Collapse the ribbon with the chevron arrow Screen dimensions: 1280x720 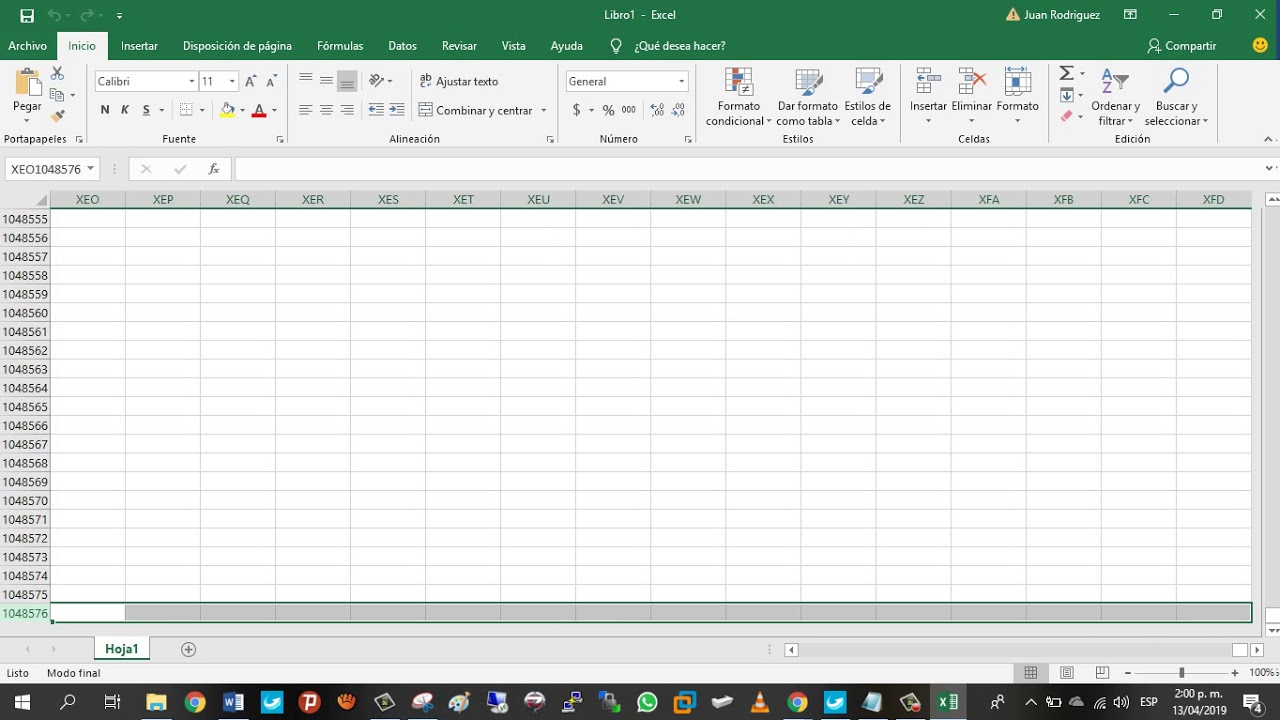(x=1268, y=139)
